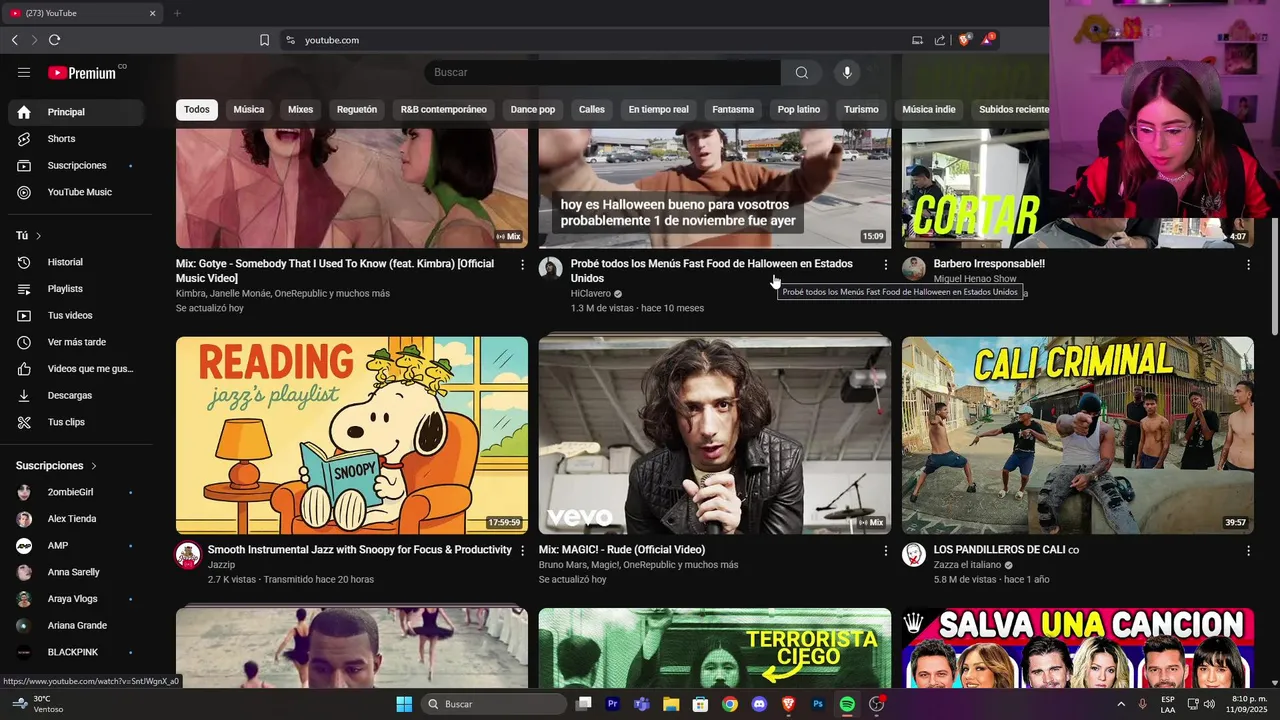Select the Música filter chip

(249, 110)
